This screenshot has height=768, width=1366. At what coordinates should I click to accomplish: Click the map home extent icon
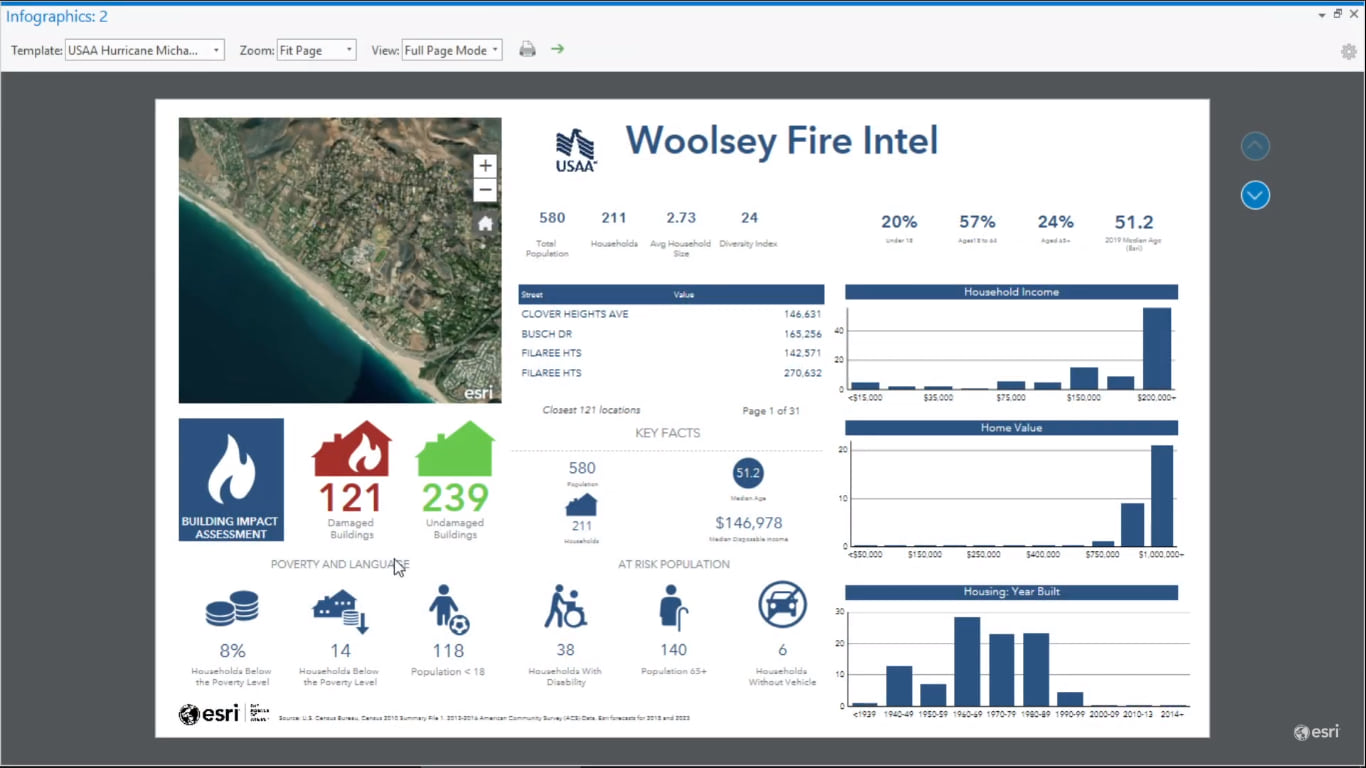[485, 223]
